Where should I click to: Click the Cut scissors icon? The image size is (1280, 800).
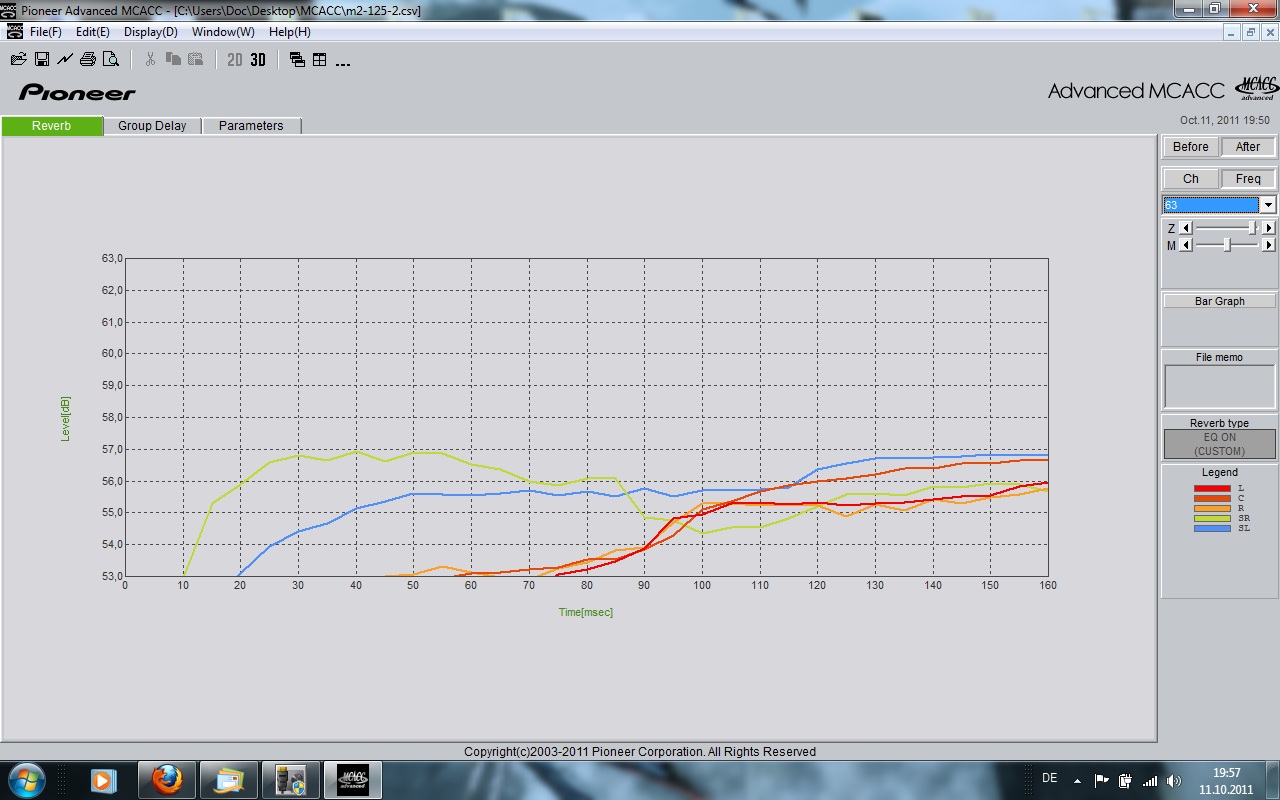pos(150,60)
